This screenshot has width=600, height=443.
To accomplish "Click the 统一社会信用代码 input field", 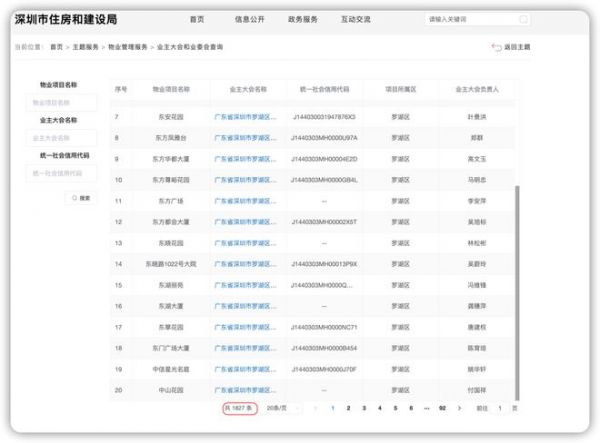I will tap(62, 173).
